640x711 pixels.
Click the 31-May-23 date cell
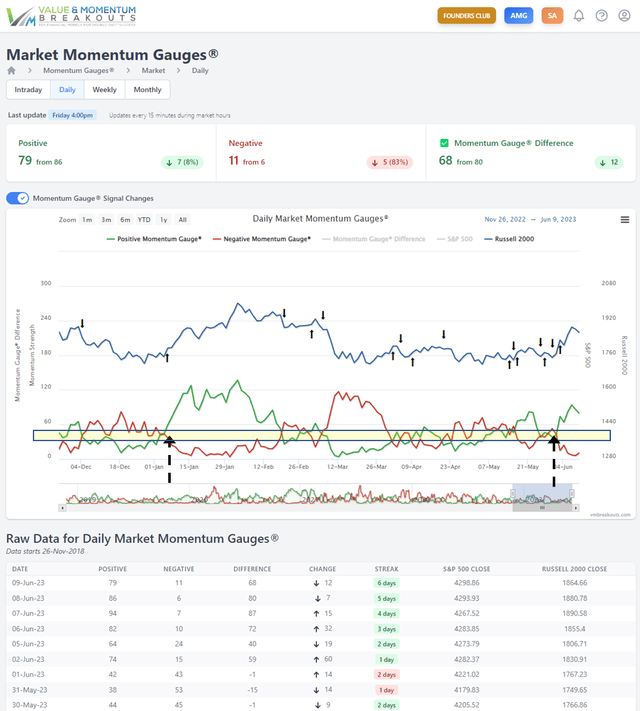tap(28, 690)
